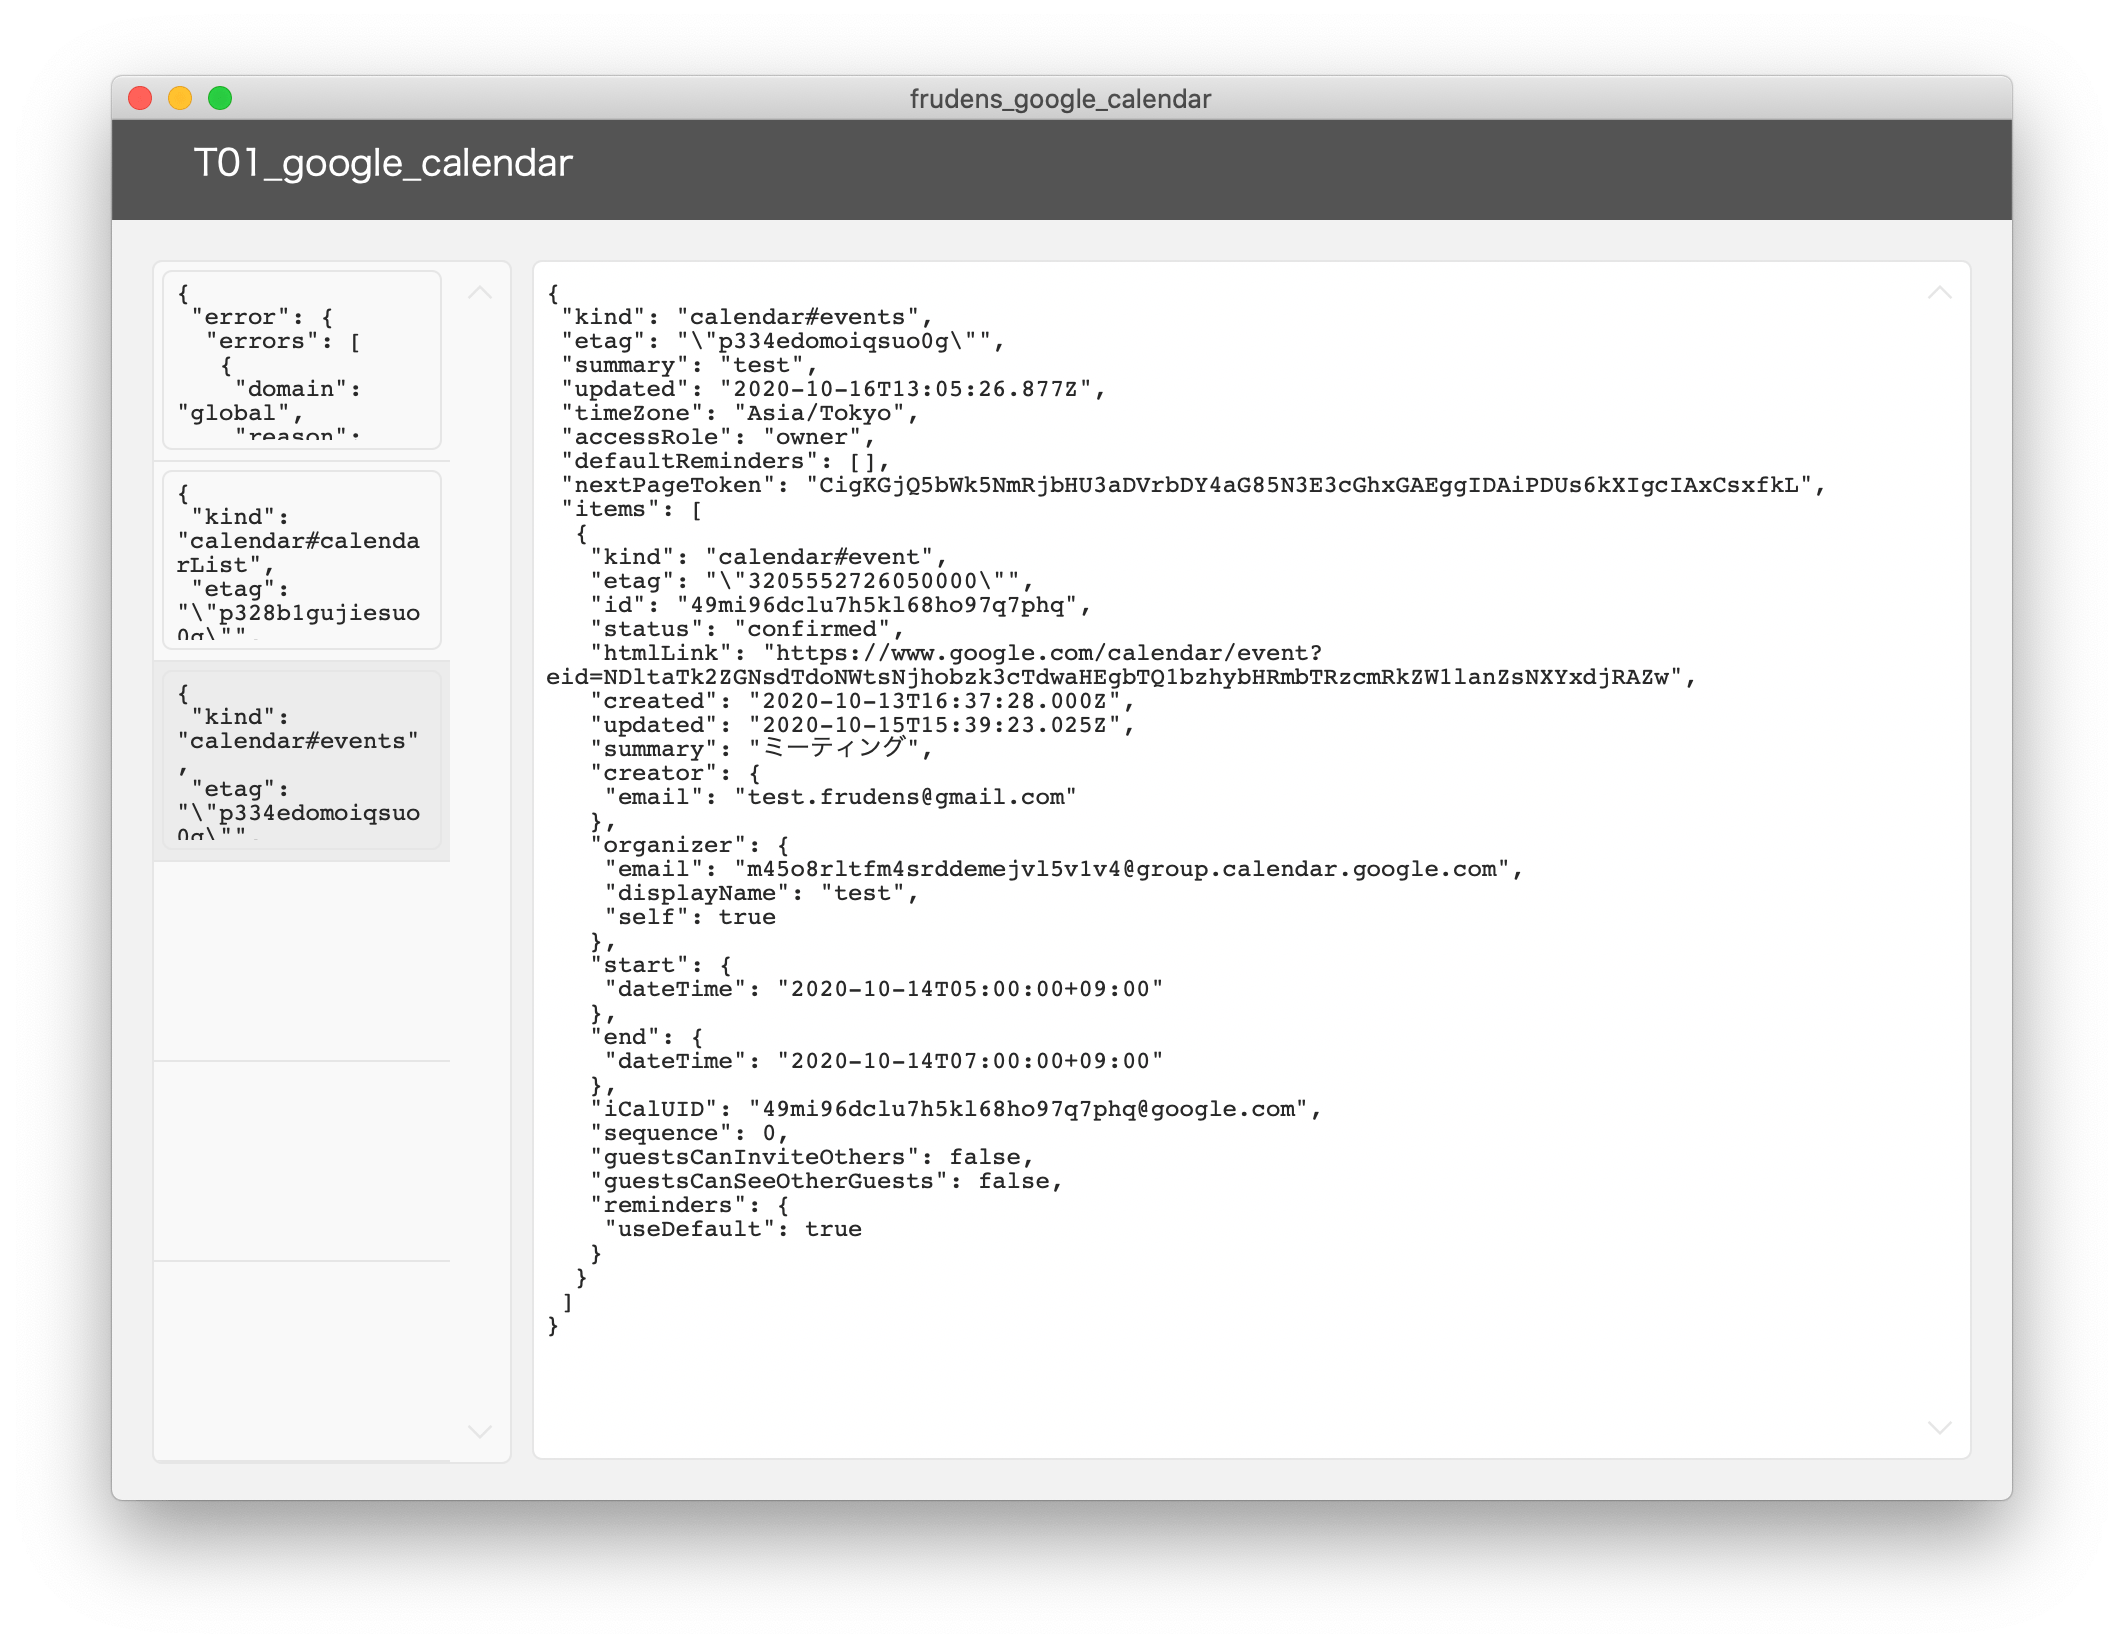The width and height of the screenshot is (2124, 1648).
Task: Click the nextPageToken value text
Action: tap(1312, 486)
